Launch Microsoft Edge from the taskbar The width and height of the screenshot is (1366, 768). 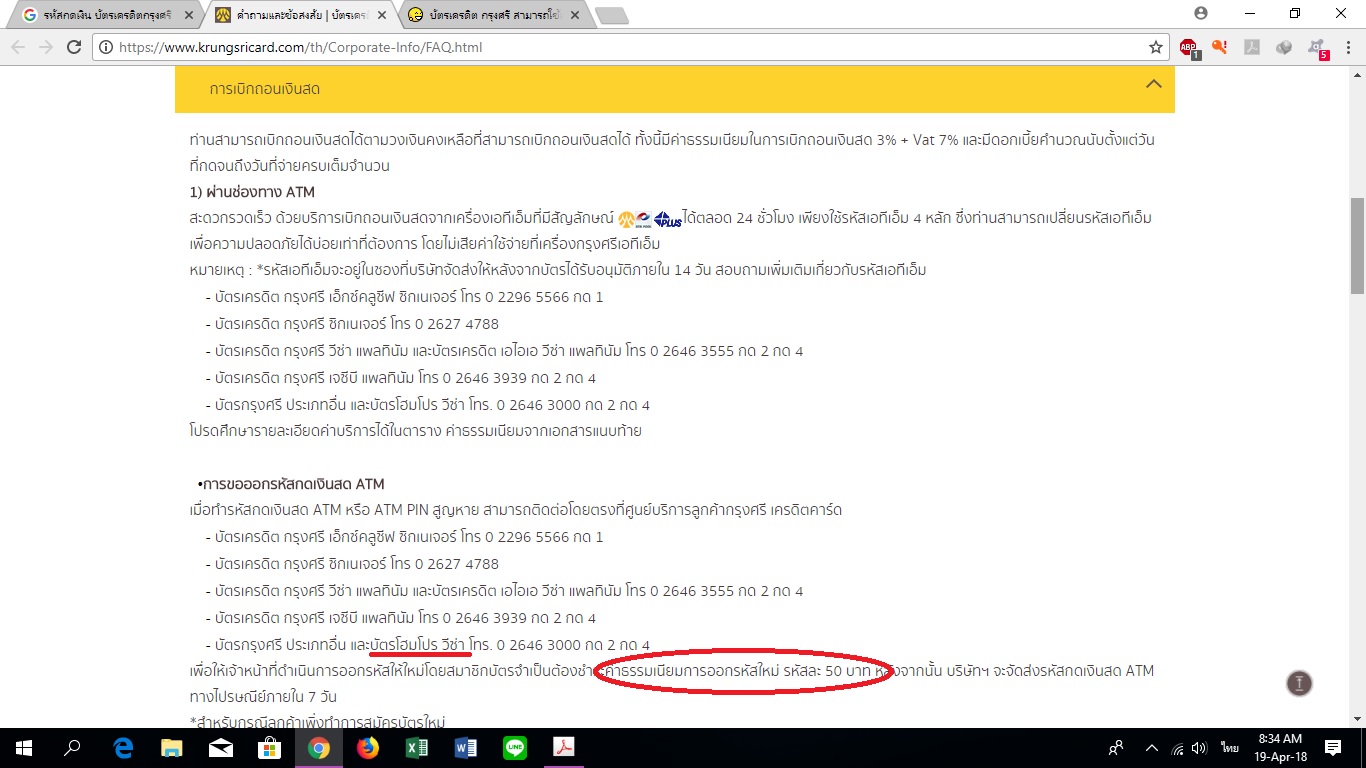pyautogui.click(x=123, y=748)
